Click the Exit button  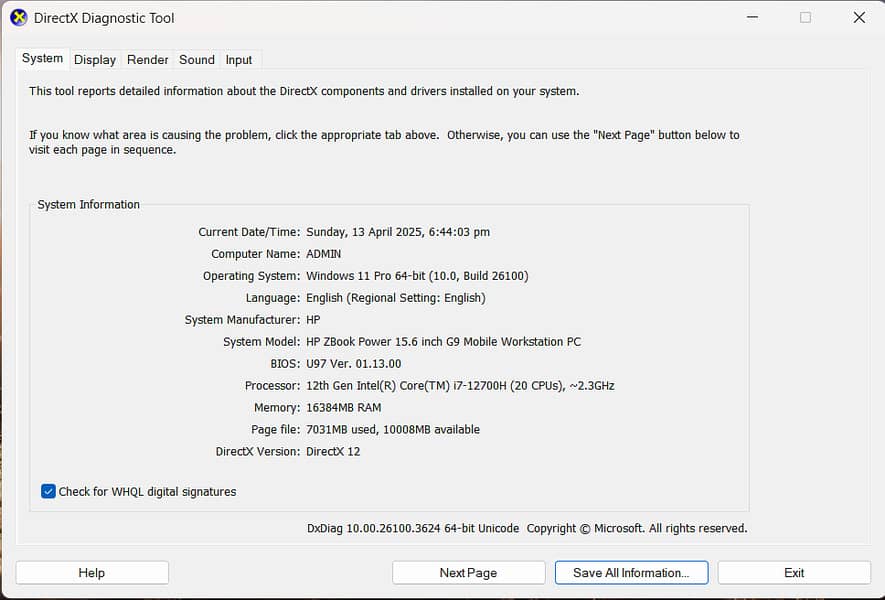794,573
